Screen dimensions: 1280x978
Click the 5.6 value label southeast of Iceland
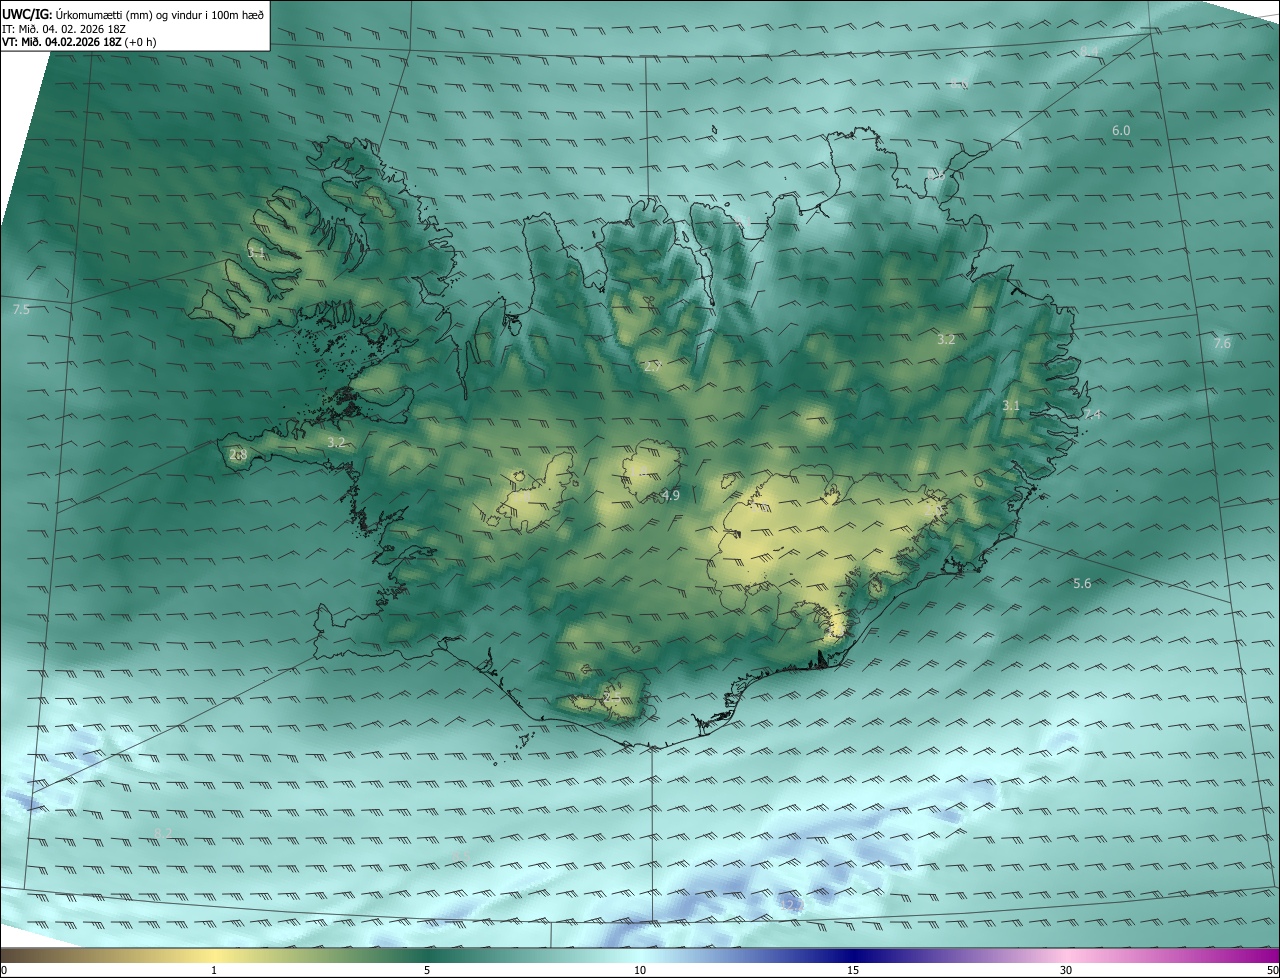click(x=1082, y=584)
